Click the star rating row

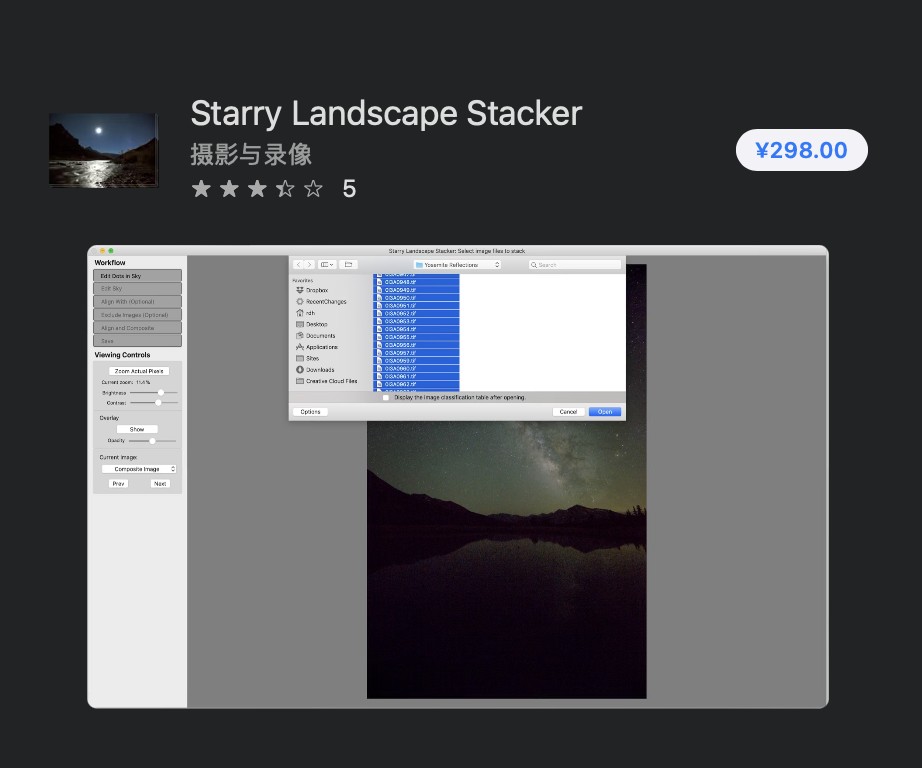coord(258,189)
